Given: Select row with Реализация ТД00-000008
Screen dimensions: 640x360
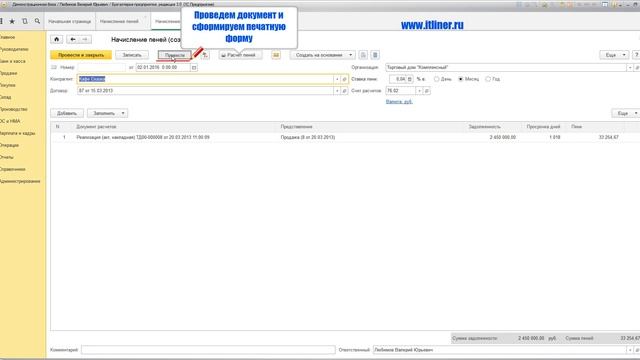Looking at the screenshot, I should 143,138.
